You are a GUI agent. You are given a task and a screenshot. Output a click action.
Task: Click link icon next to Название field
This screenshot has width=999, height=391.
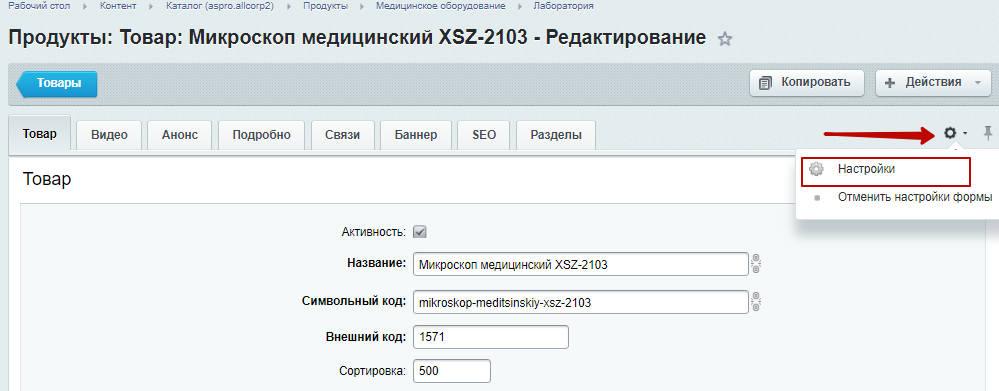click(756, 264)
